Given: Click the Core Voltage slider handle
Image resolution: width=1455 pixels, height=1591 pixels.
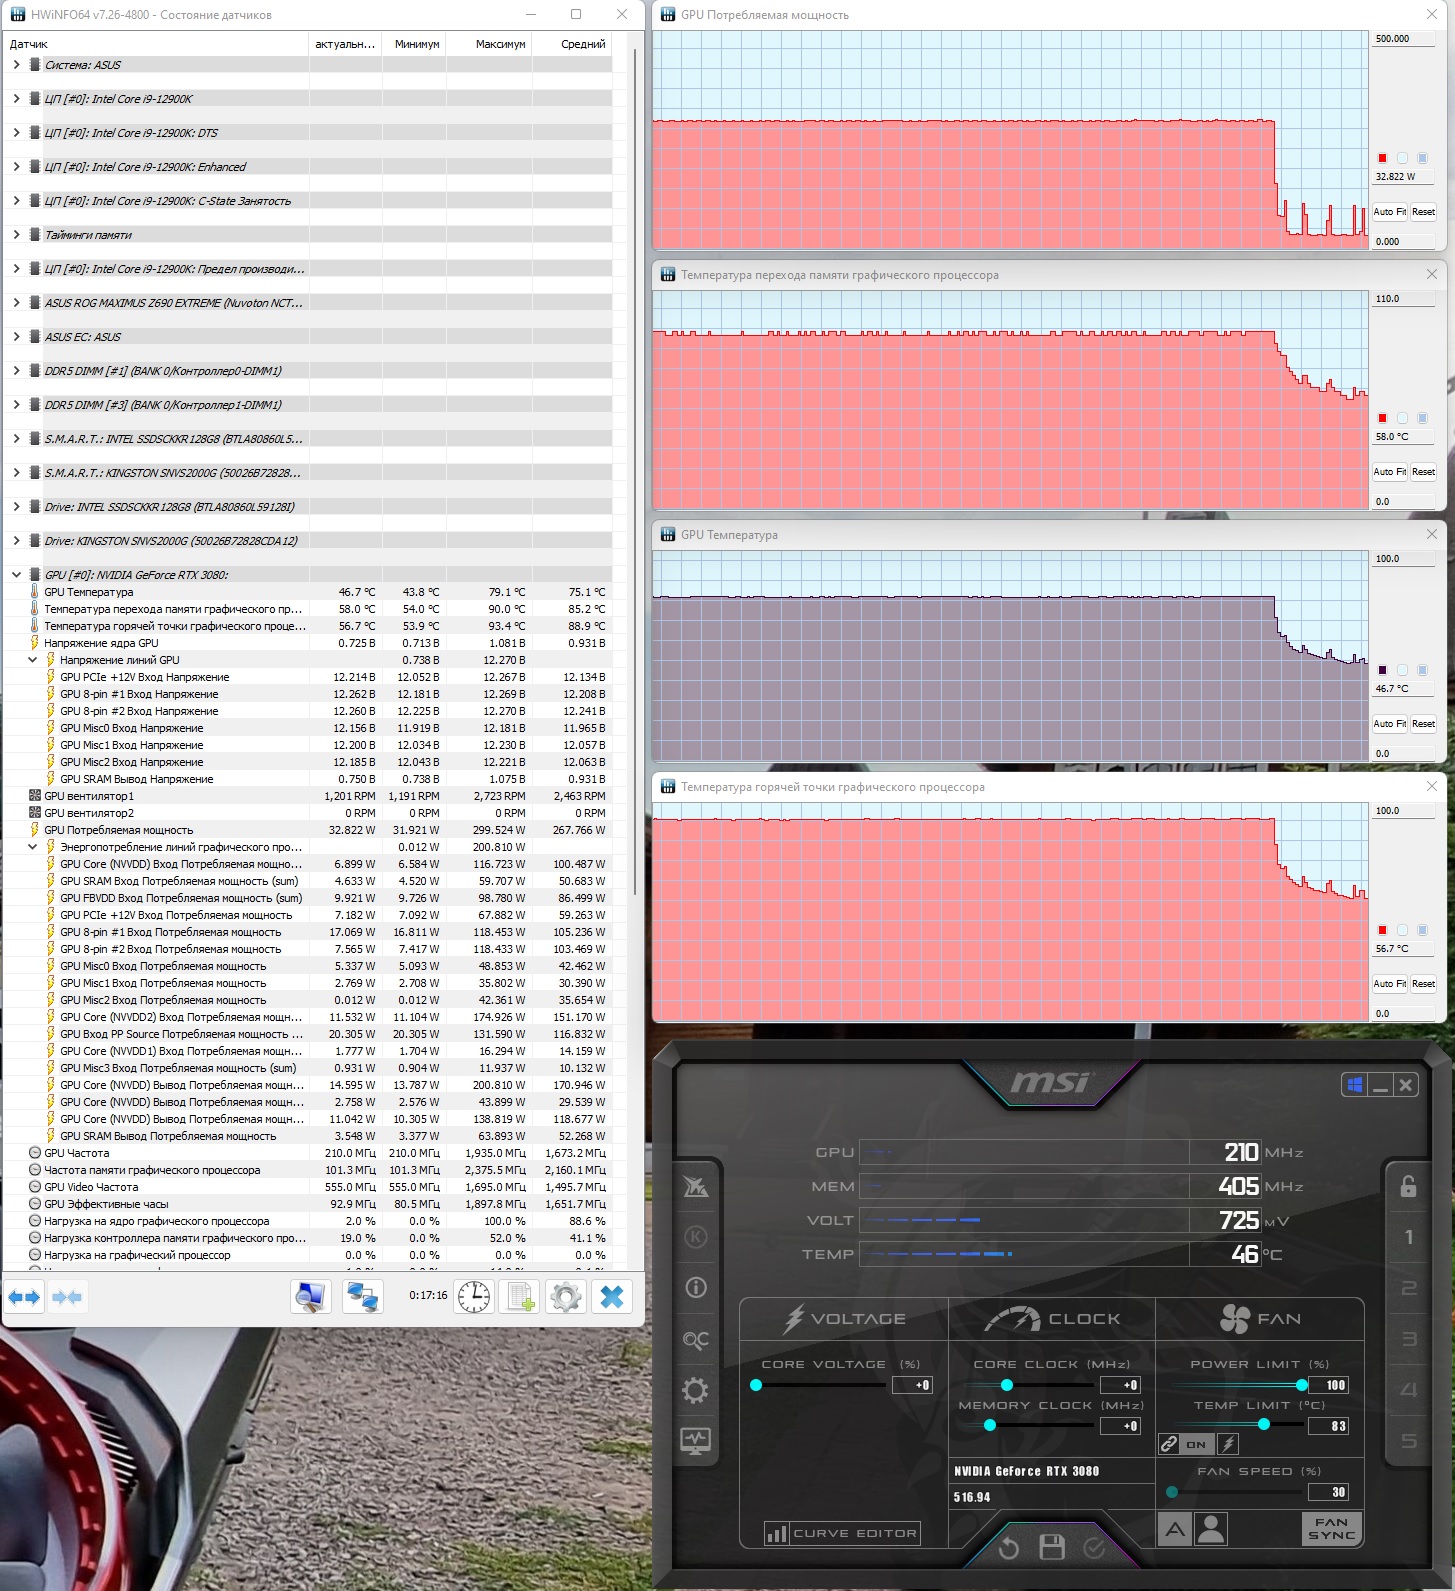Looking at the screenshot, I should tap(756, 1385).
